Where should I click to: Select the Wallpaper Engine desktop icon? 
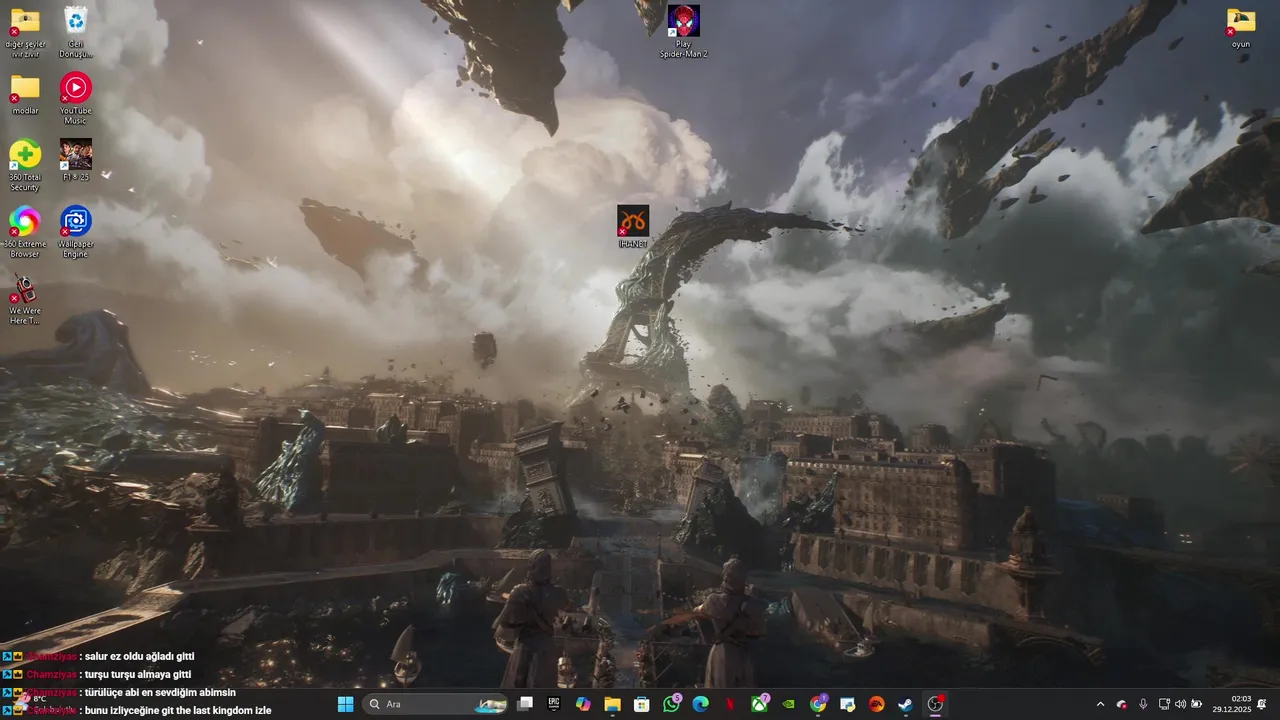75,232
